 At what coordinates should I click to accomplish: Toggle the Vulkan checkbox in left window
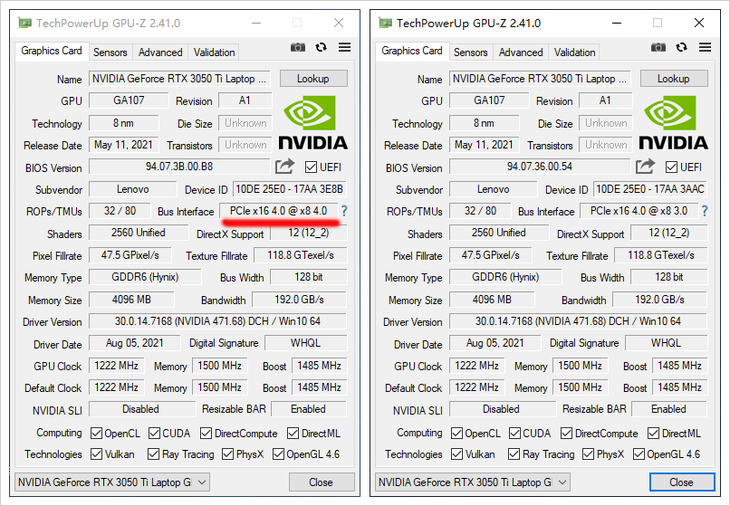[x=97, y=454]
